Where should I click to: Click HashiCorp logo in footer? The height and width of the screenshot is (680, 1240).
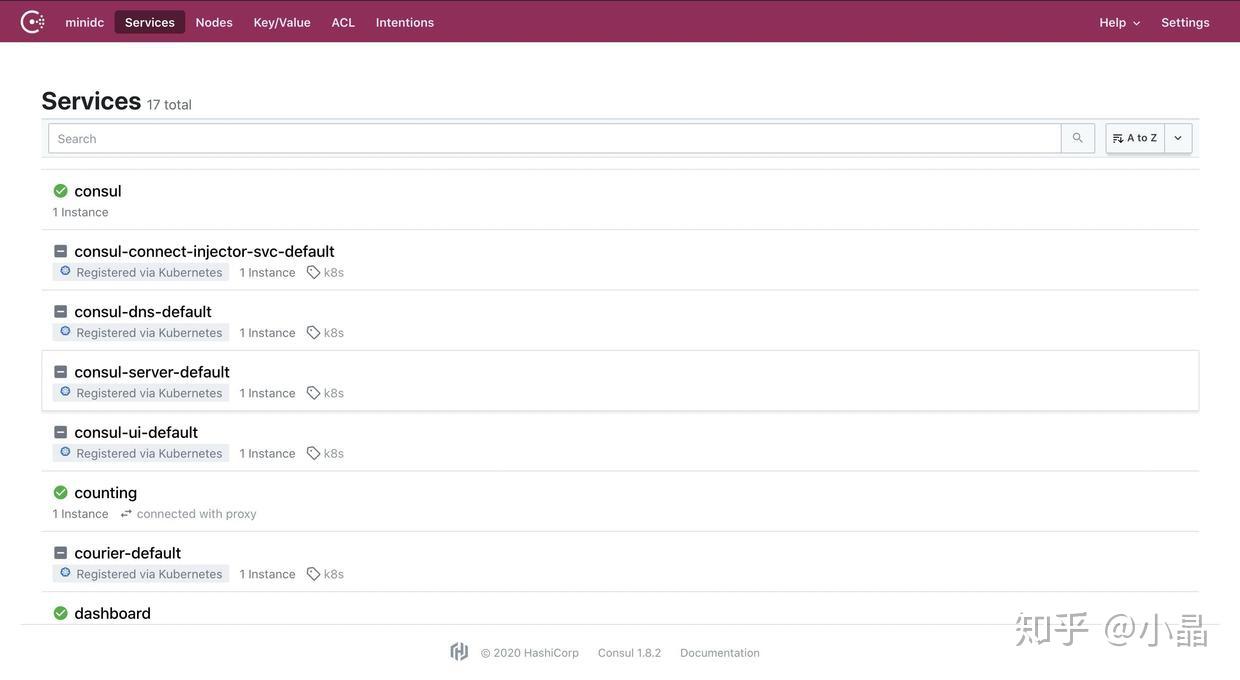(x=459, y=652)
